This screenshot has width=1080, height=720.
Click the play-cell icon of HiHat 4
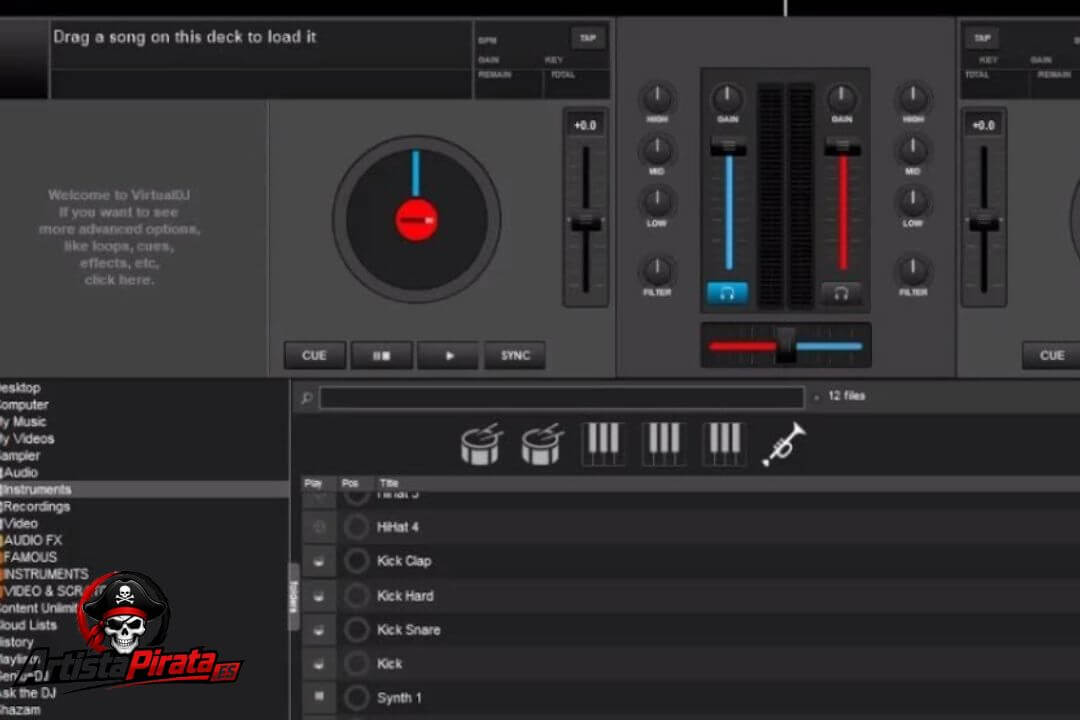[318, 527]
